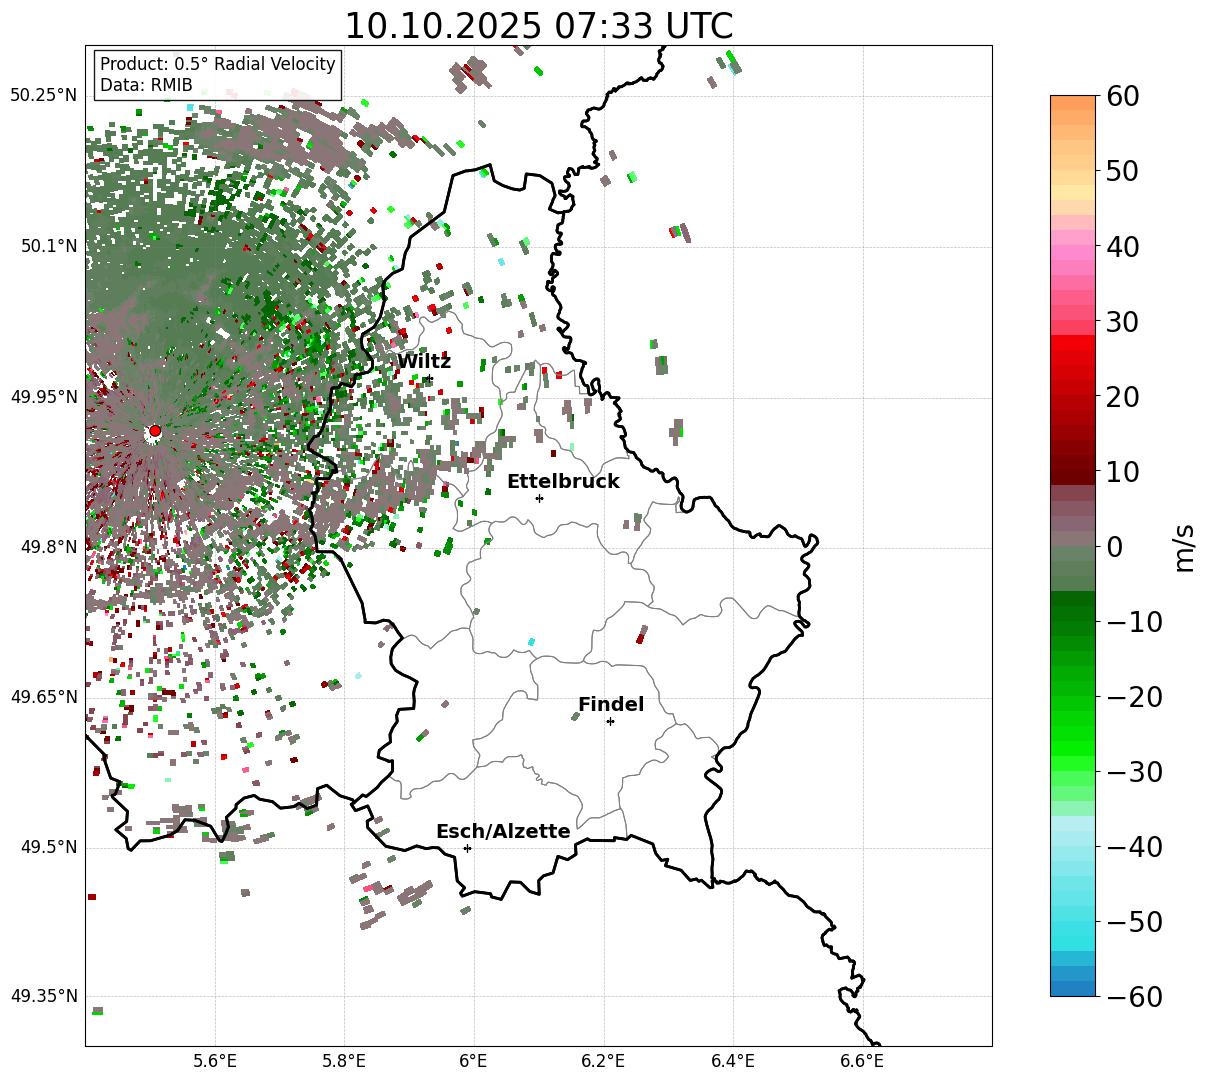This screenshot has width=1207, height=1081.
Task: Click the 50.25°N latitude label
Action: coord(44,96)
